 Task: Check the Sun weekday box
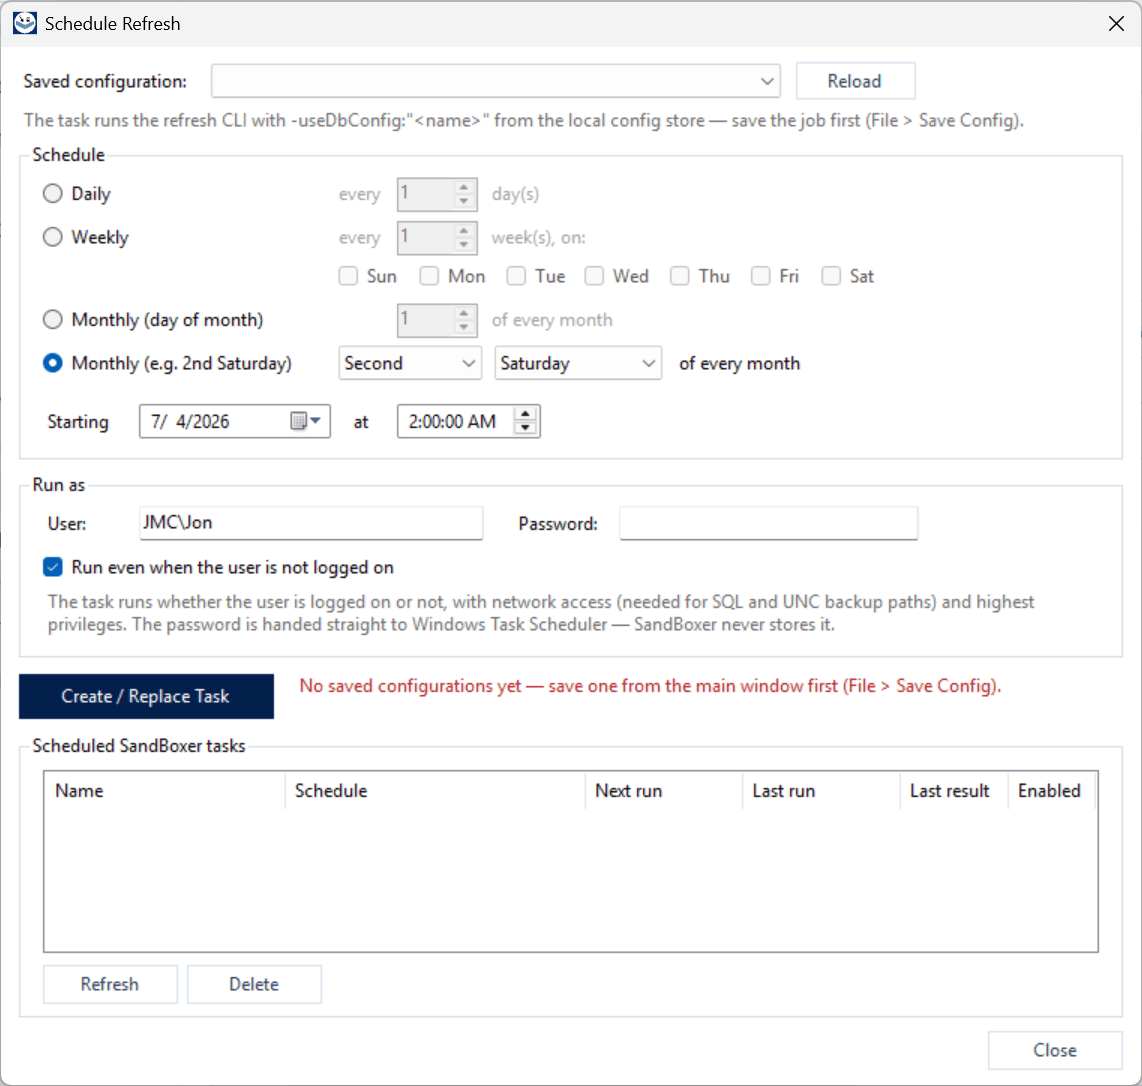(x=348, y=276)
